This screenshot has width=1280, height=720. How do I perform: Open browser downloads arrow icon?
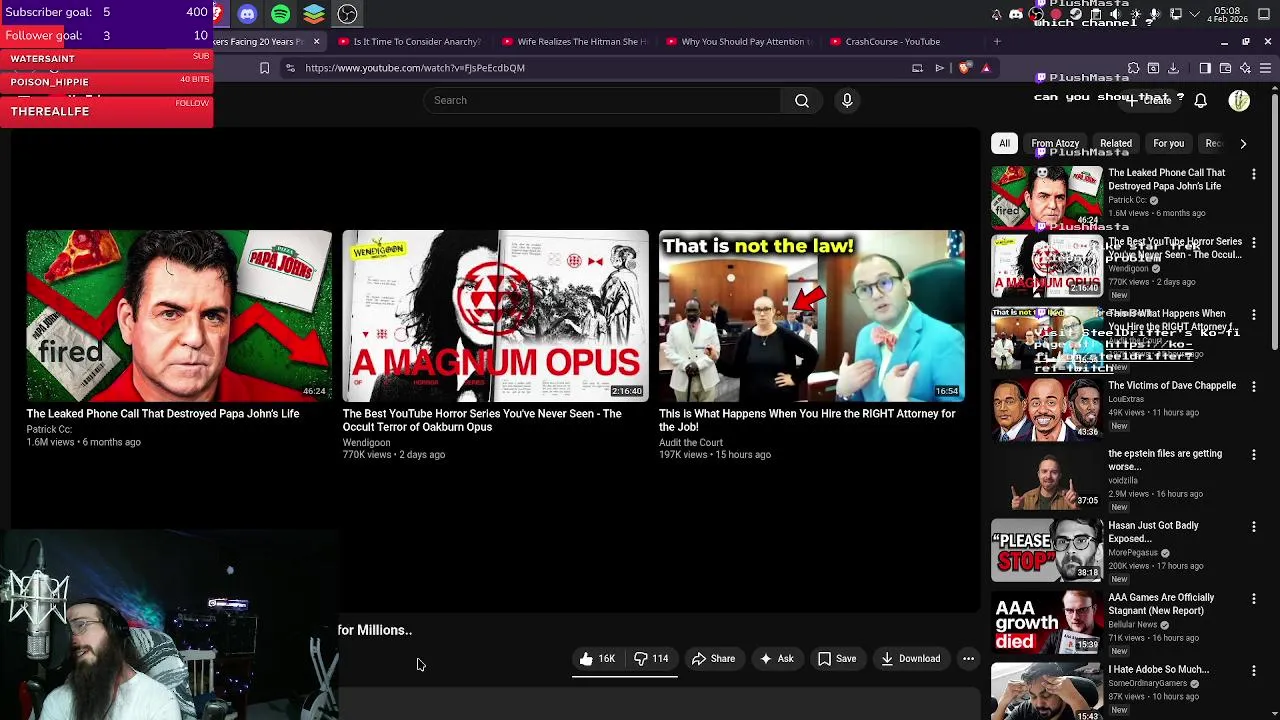coord(1173,68)
